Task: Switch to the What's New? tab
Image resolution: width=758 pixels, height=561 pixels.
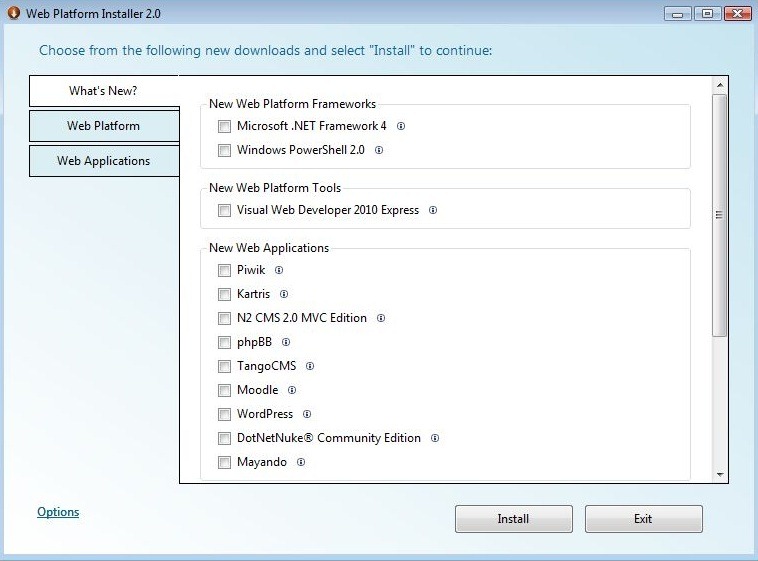Action: click(104, 91)
